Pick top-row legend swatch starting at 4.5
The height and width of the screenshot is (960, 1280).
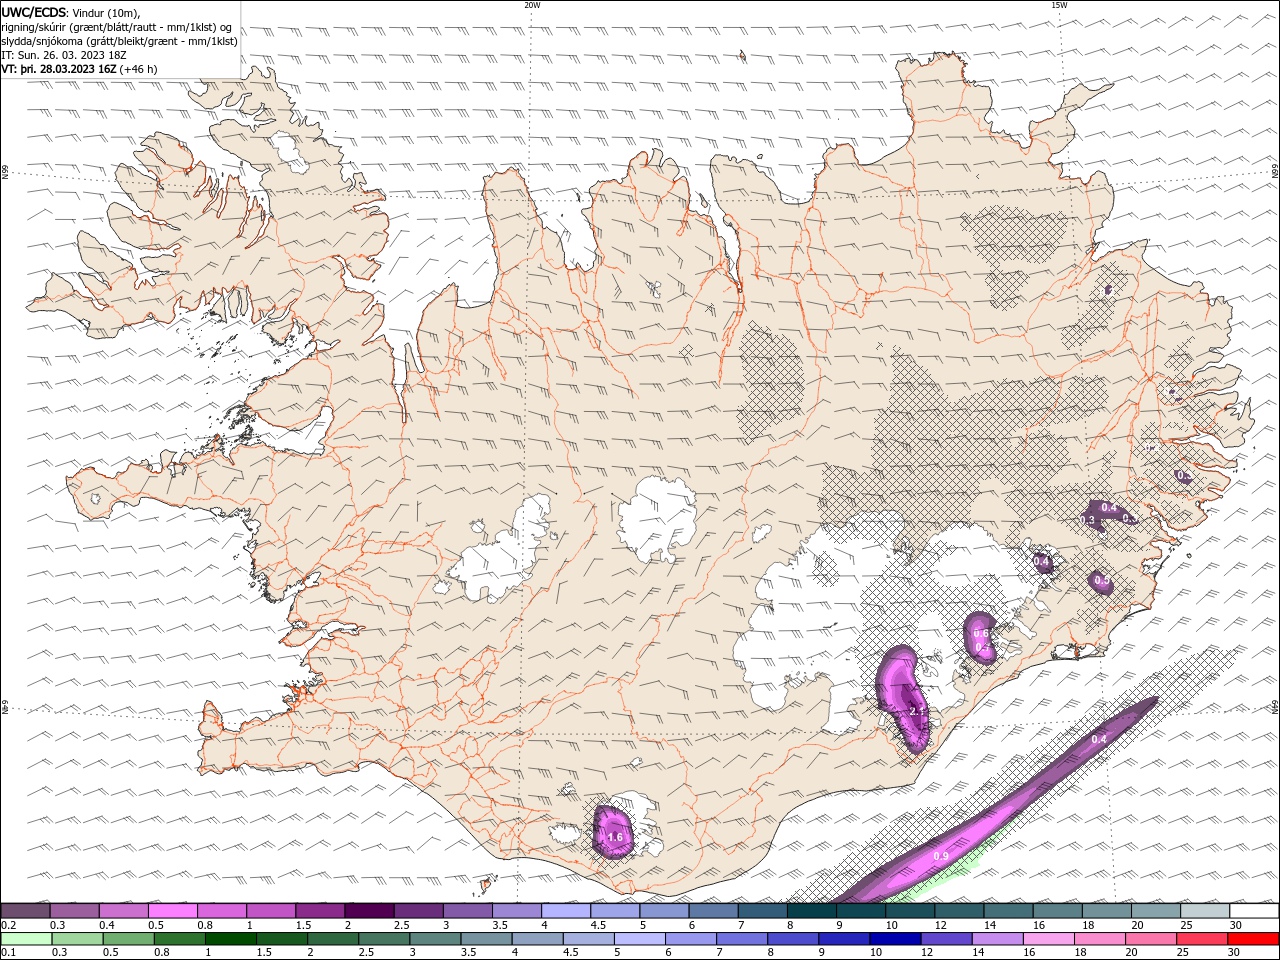pos(615,910)
